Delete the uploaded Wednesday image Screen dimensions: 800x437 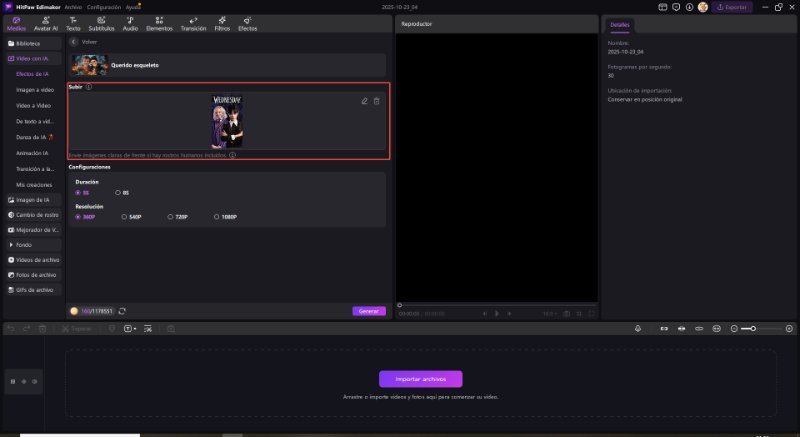(377, 101)
